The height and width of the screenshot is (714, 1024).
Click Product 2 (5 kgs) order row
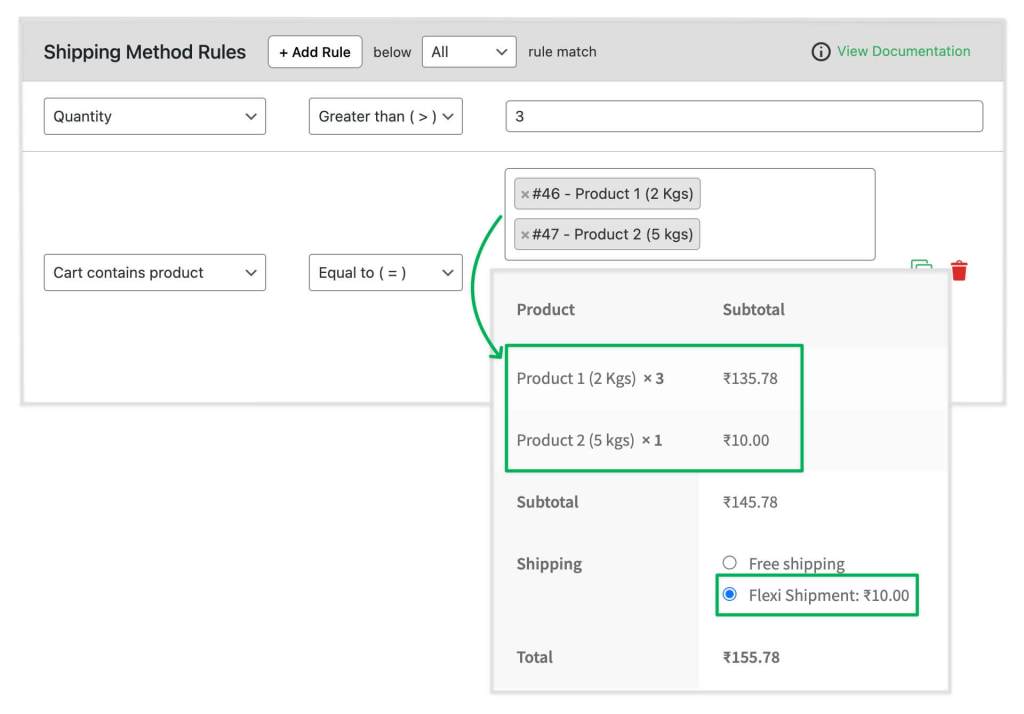654,440
